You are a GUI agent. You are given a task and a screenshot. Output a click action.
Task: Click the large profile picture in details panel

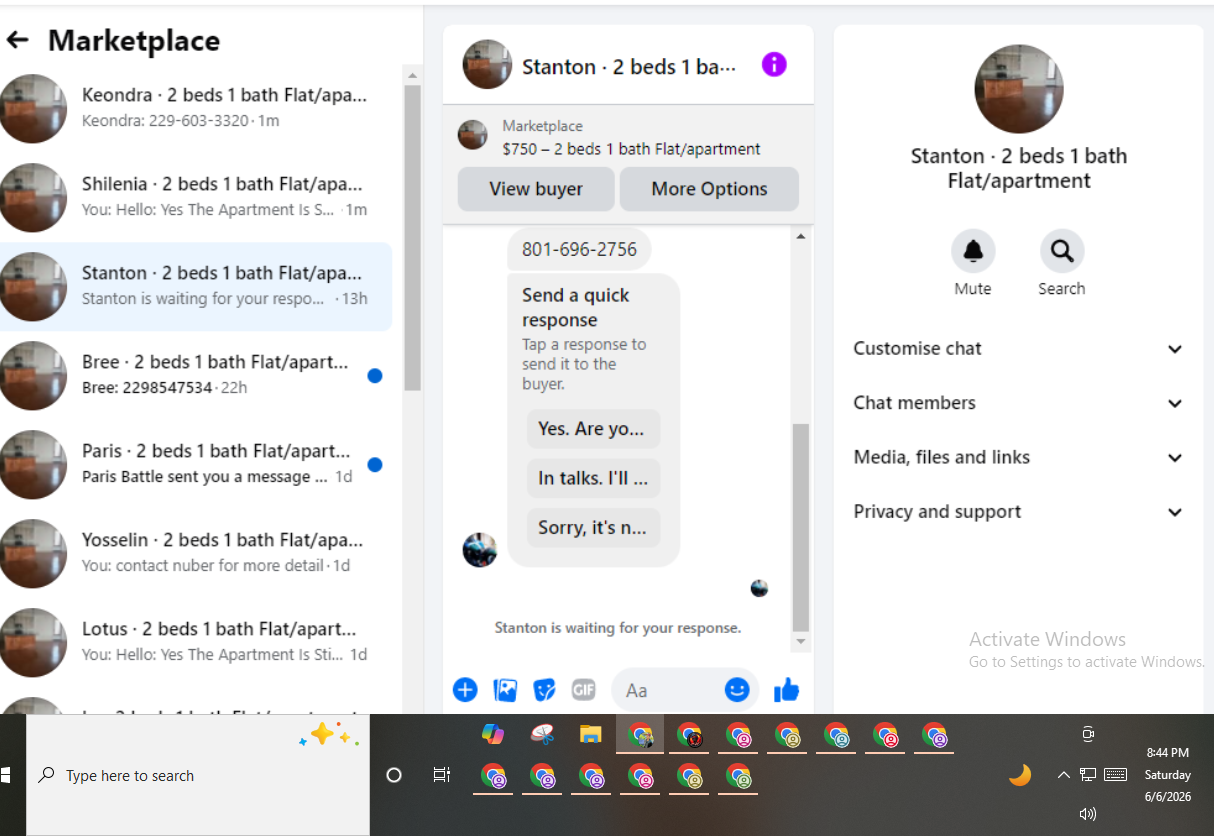tap(1018, 89)
